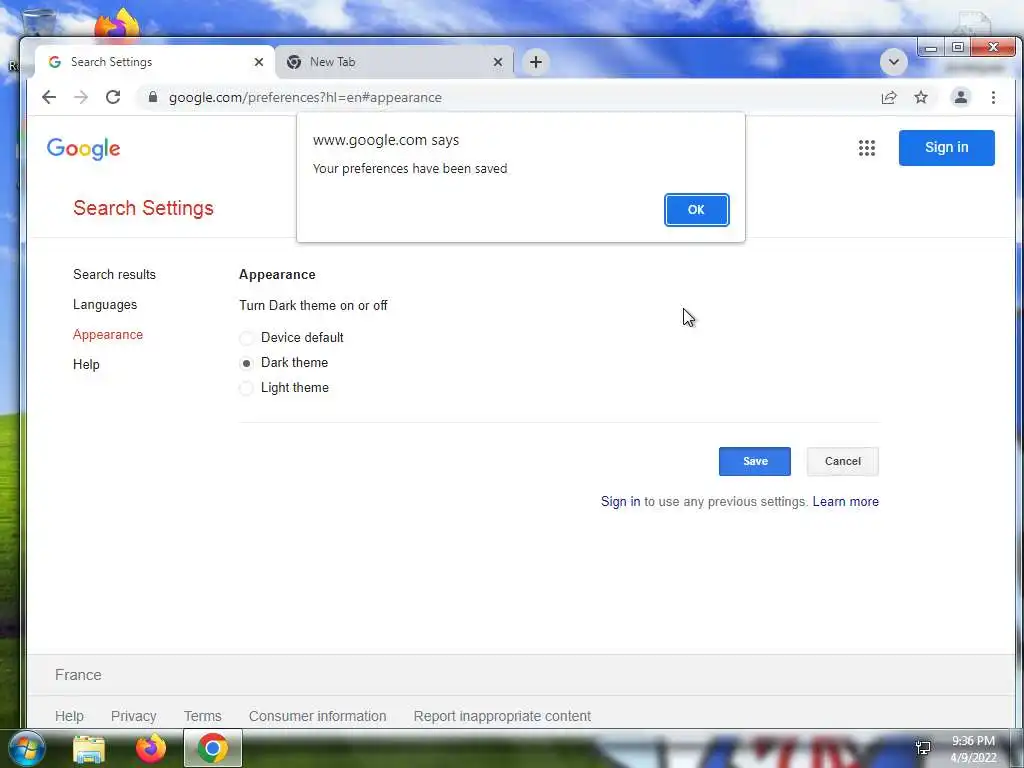Select the Light theme radio option
This screenshot has width=1024, height=768.
click(x=246, y=388)
